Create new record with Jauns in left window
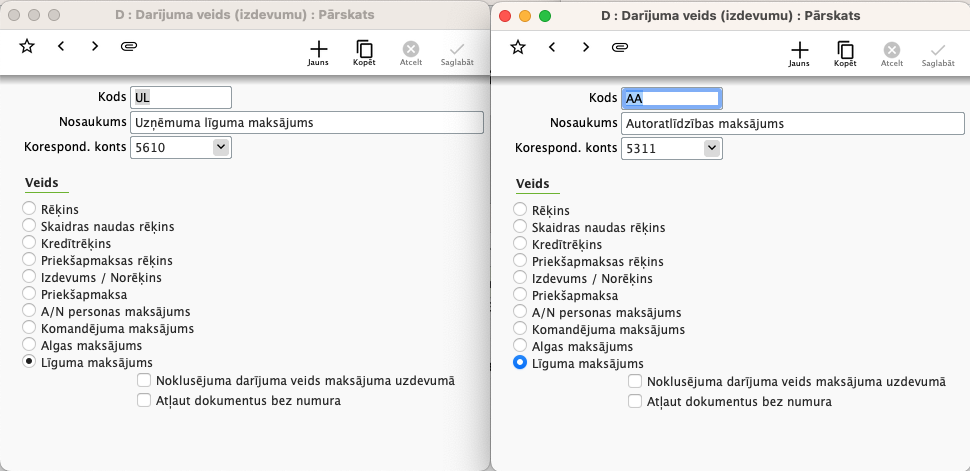Viewport: 970px width, 471px height. [x=318, y=53]
